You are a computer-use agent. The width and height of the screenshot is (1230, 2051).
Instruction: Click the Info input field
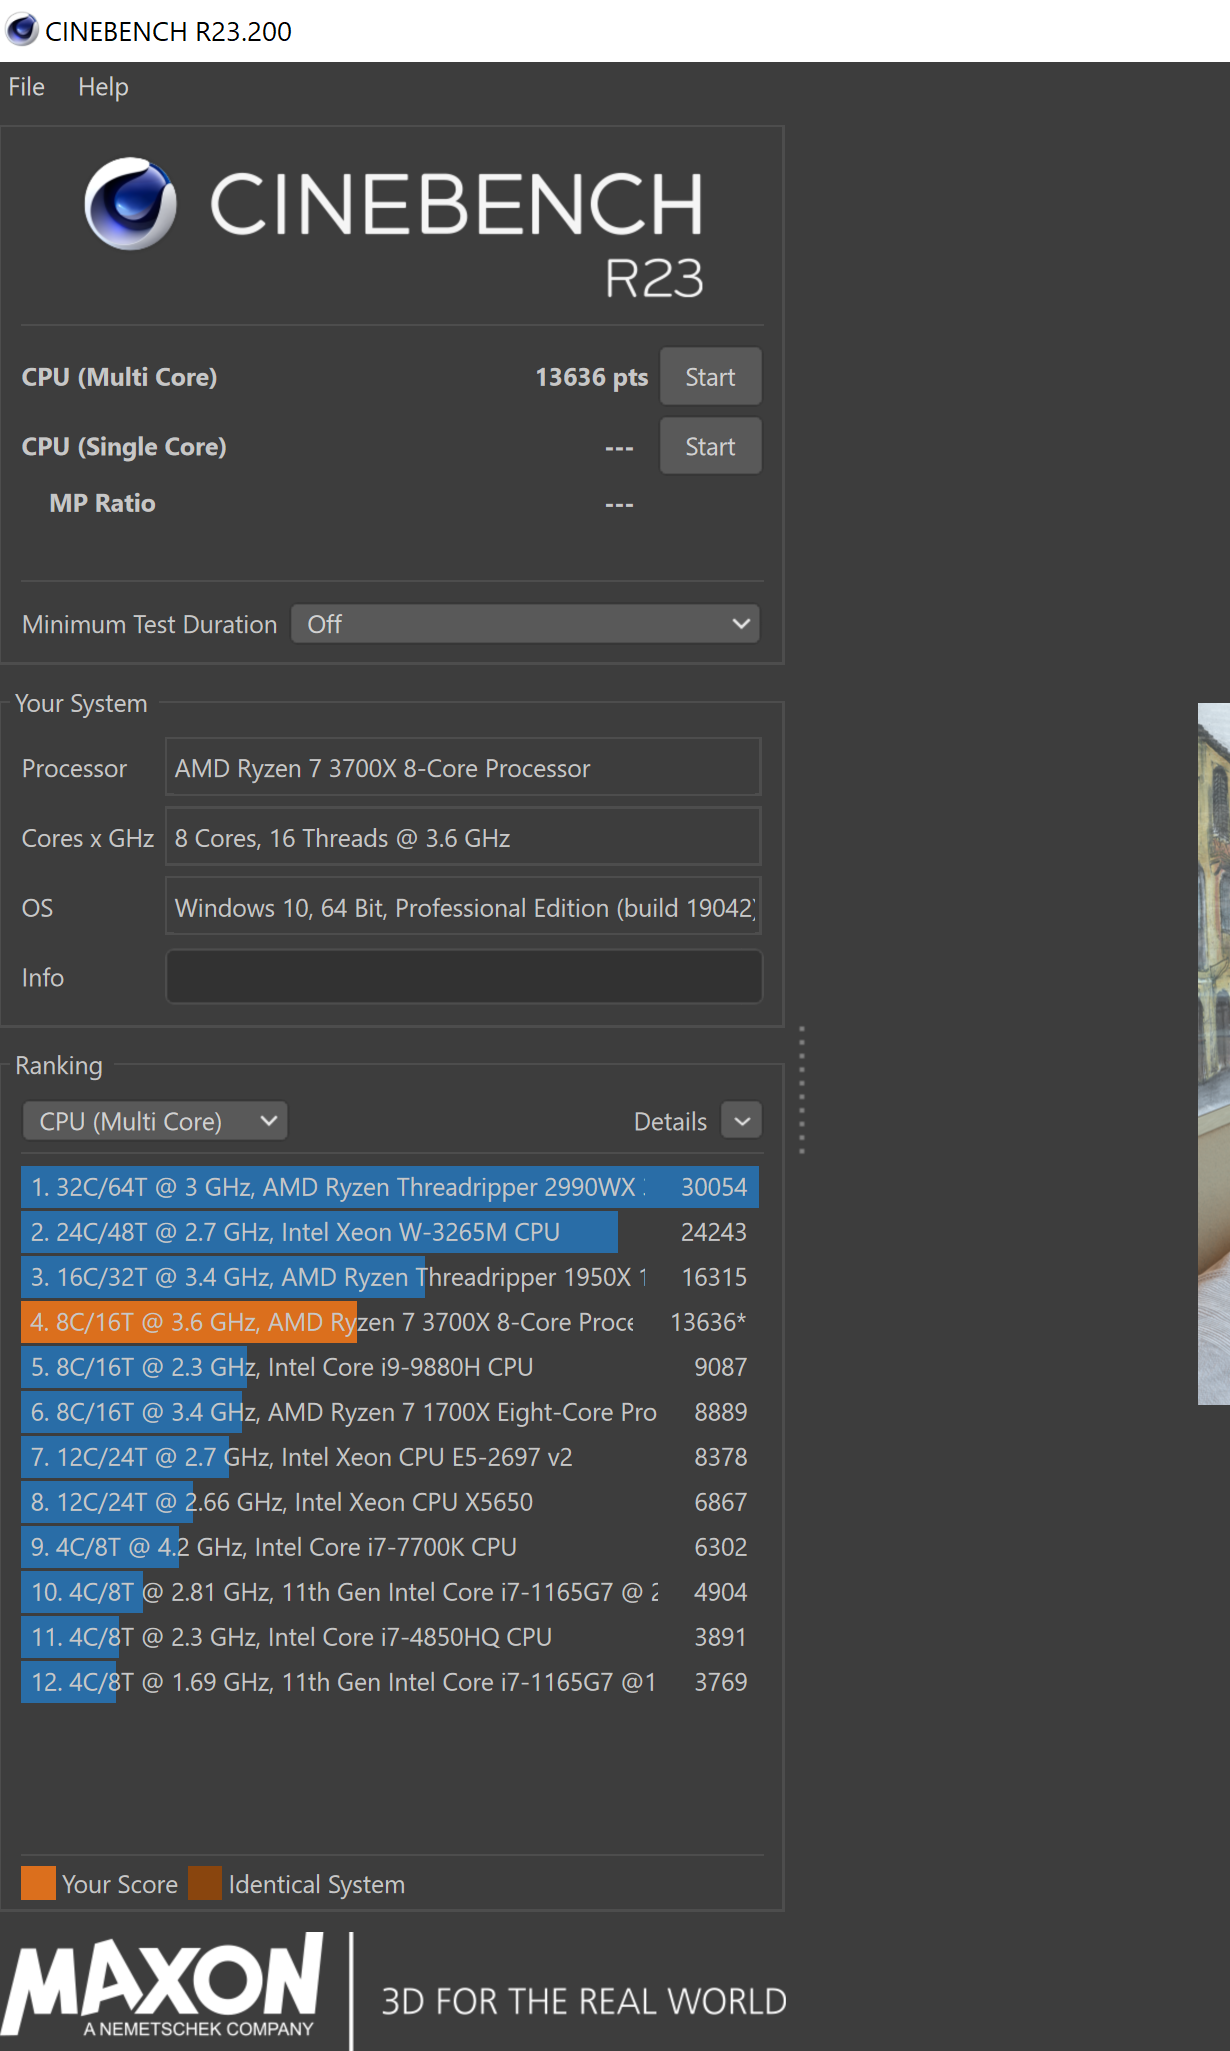pos(463,977)
